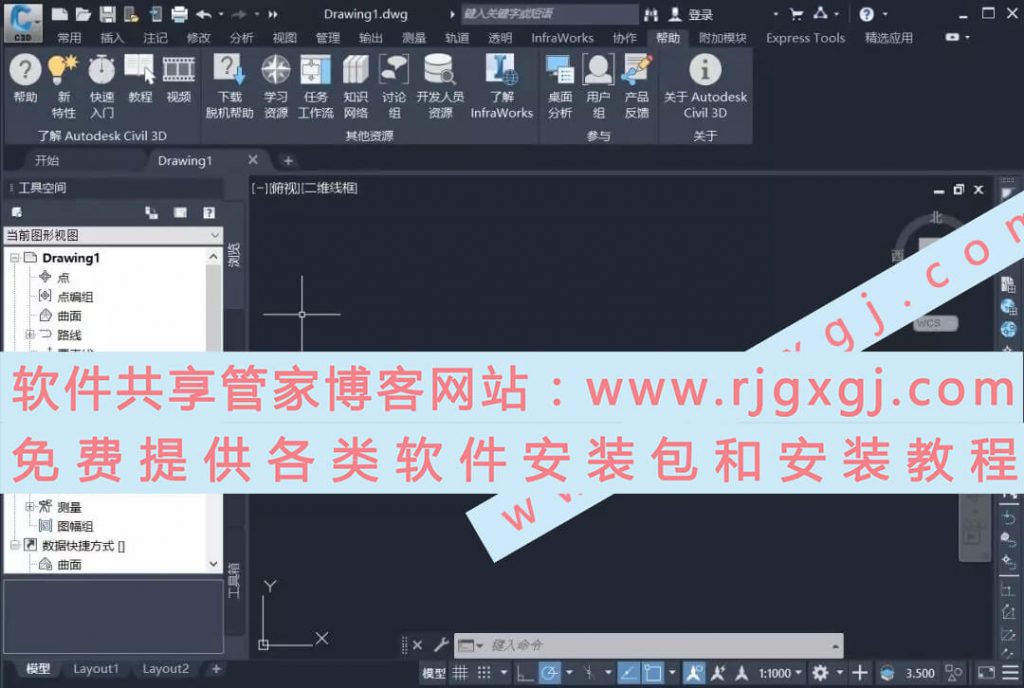The image size is (1024, 688).
Task: Click the search binoculars icon
Action: [650, 14]
